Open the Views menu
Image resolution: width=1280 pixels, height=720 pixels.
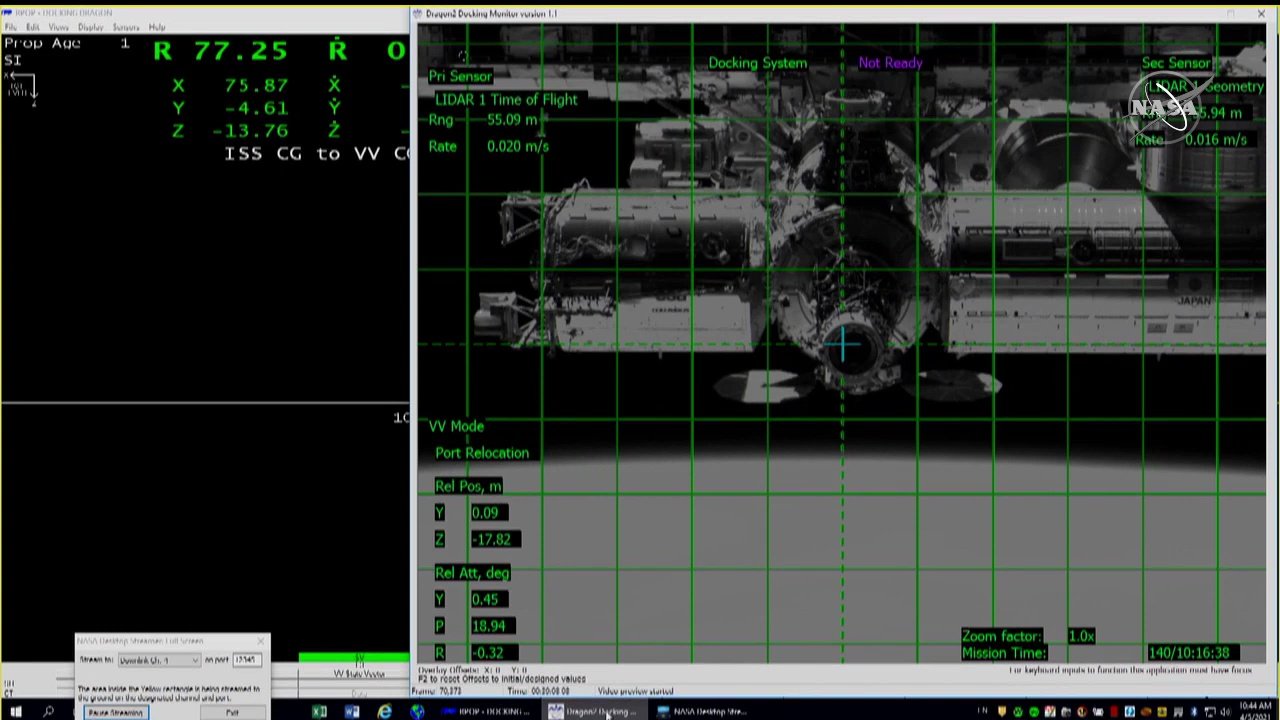tap(59, 27)
